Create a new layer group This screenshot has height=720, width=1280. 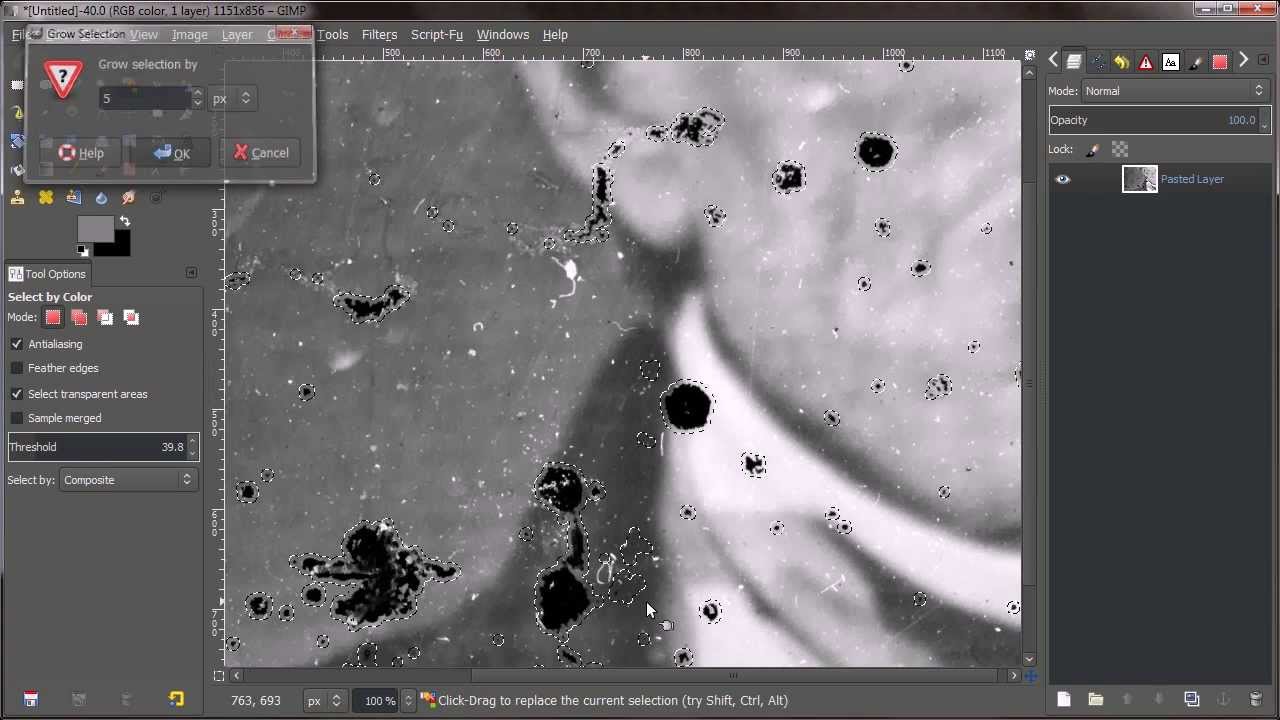[x=1095, y=699]
